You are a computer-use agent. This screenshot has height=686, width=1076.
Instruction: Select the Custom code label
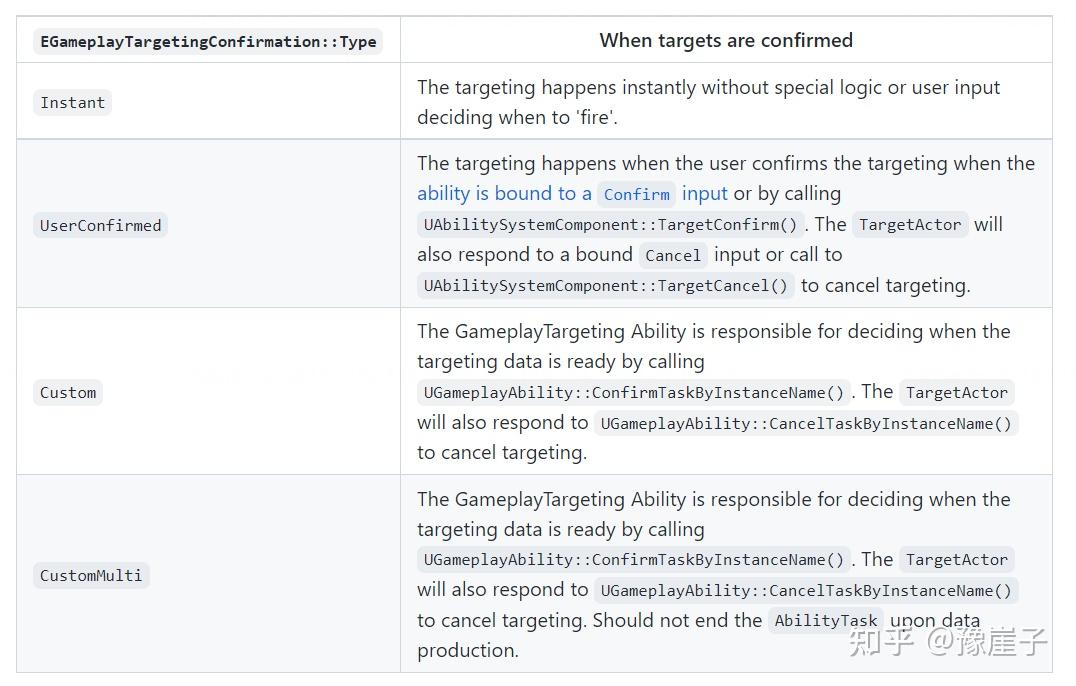pos(68,393)
